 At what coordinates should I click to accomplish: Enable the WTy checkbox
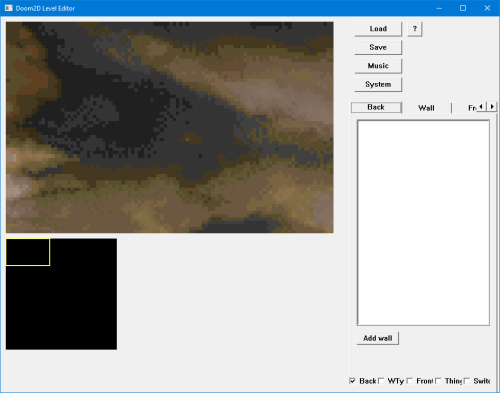click(381, 381)
